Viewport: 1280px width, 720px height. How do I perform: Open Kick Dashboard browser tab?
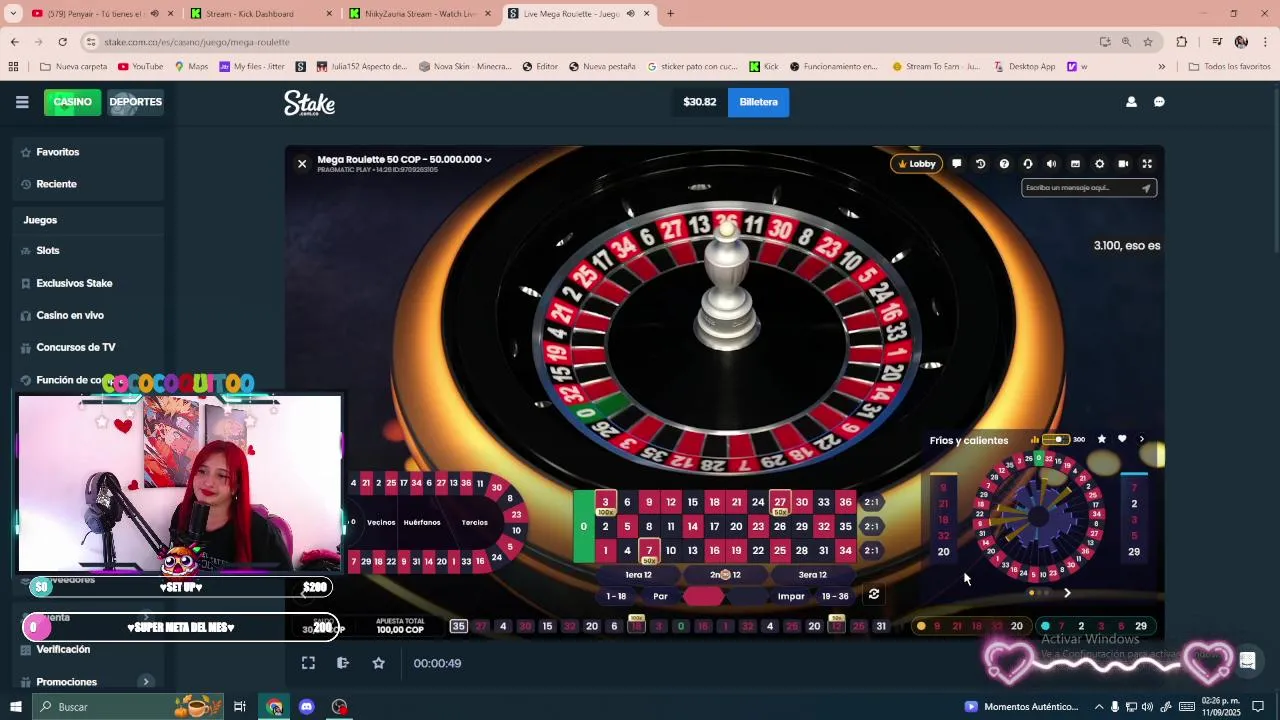click(261, 14)
